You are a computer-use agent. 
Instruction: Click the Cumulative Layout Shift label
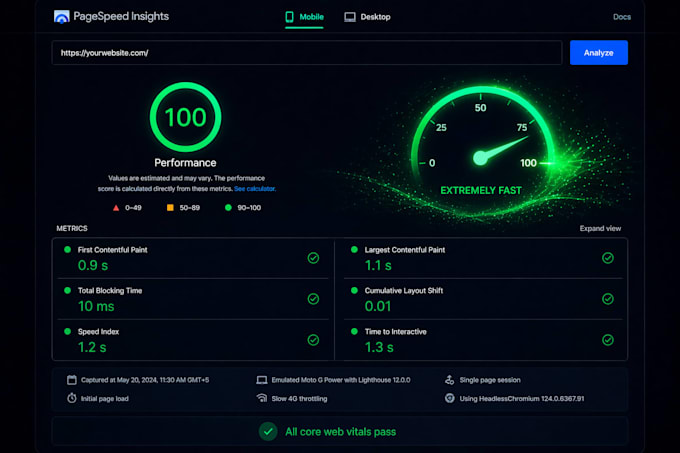(x=404, y=290)
